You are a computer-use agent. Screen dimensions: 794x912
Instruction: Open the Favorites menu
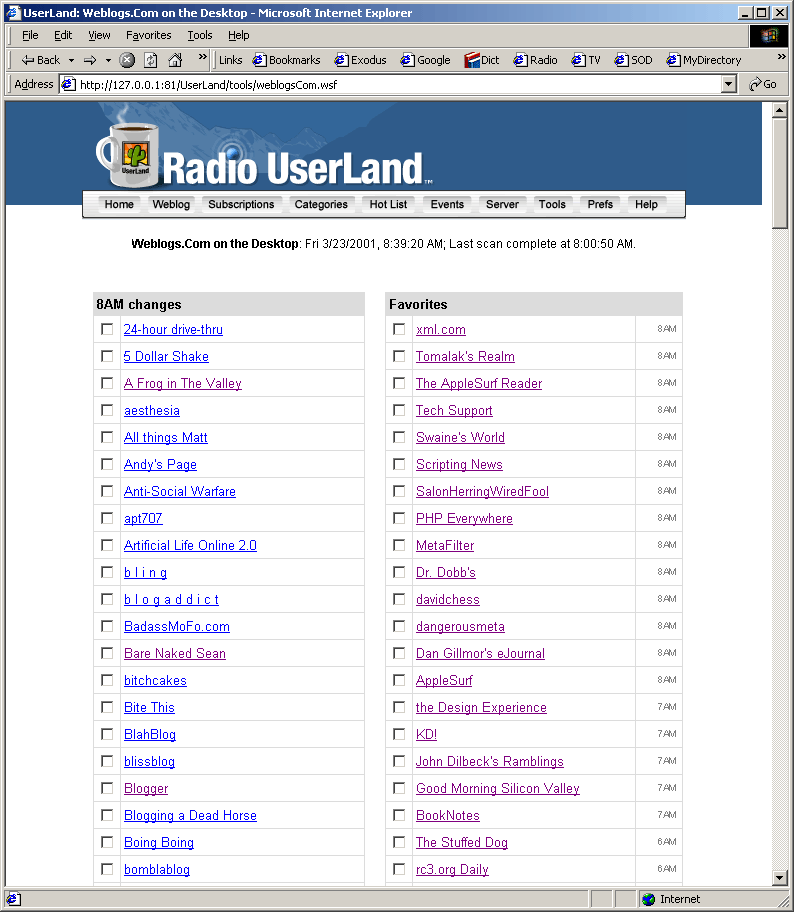coord(148,35)
